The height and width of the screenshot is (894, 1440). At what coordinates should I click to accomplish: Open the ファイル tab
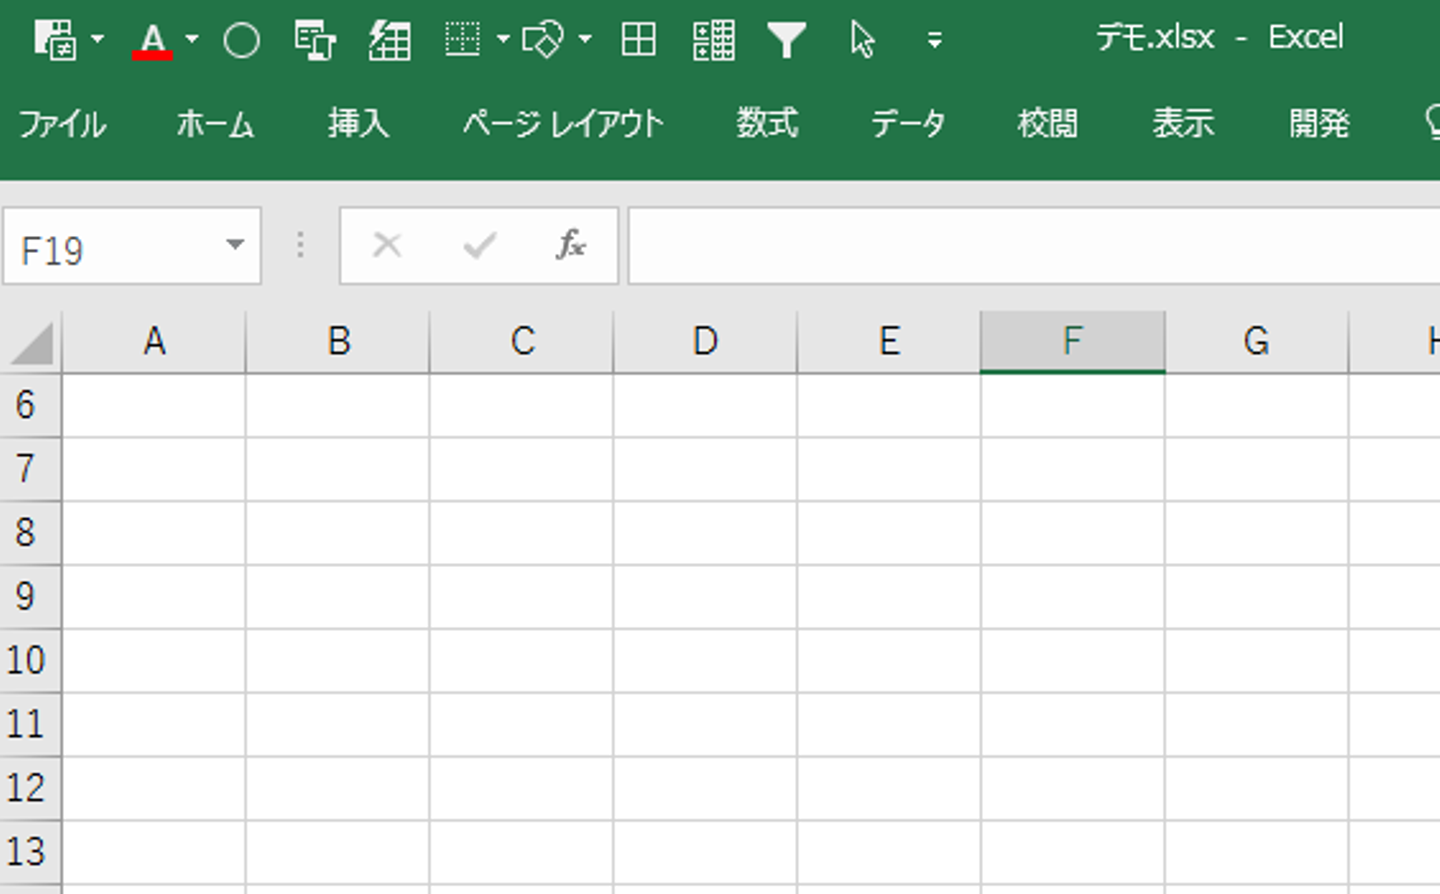[62, 124]
